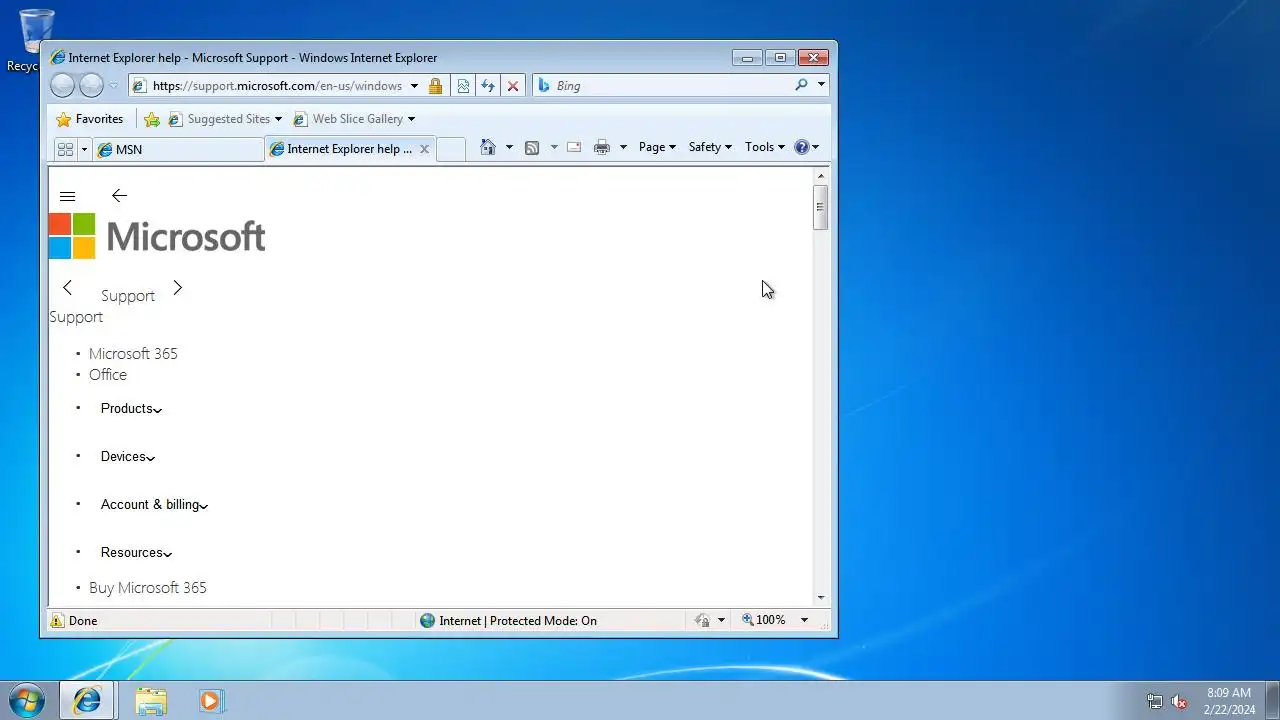Open the Buy Microsoft 365 link
Image resolution: width=1280 pixels, height=720 pixels.
point(148,588)
